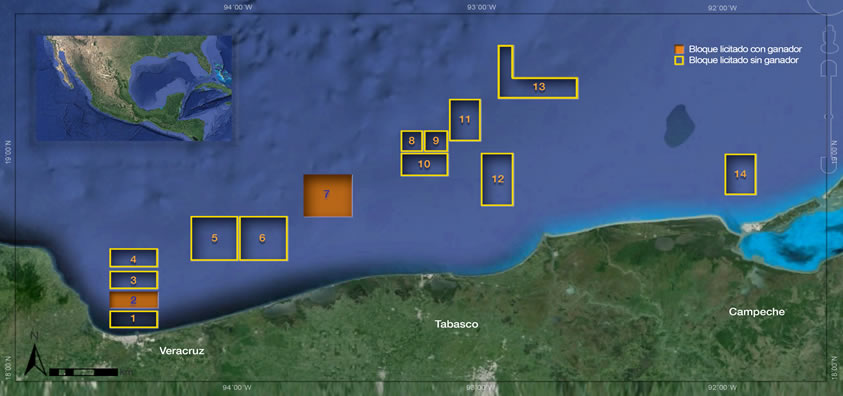Select the block numbered 4
Screen dimensions: 843x396
coord(133,258)
